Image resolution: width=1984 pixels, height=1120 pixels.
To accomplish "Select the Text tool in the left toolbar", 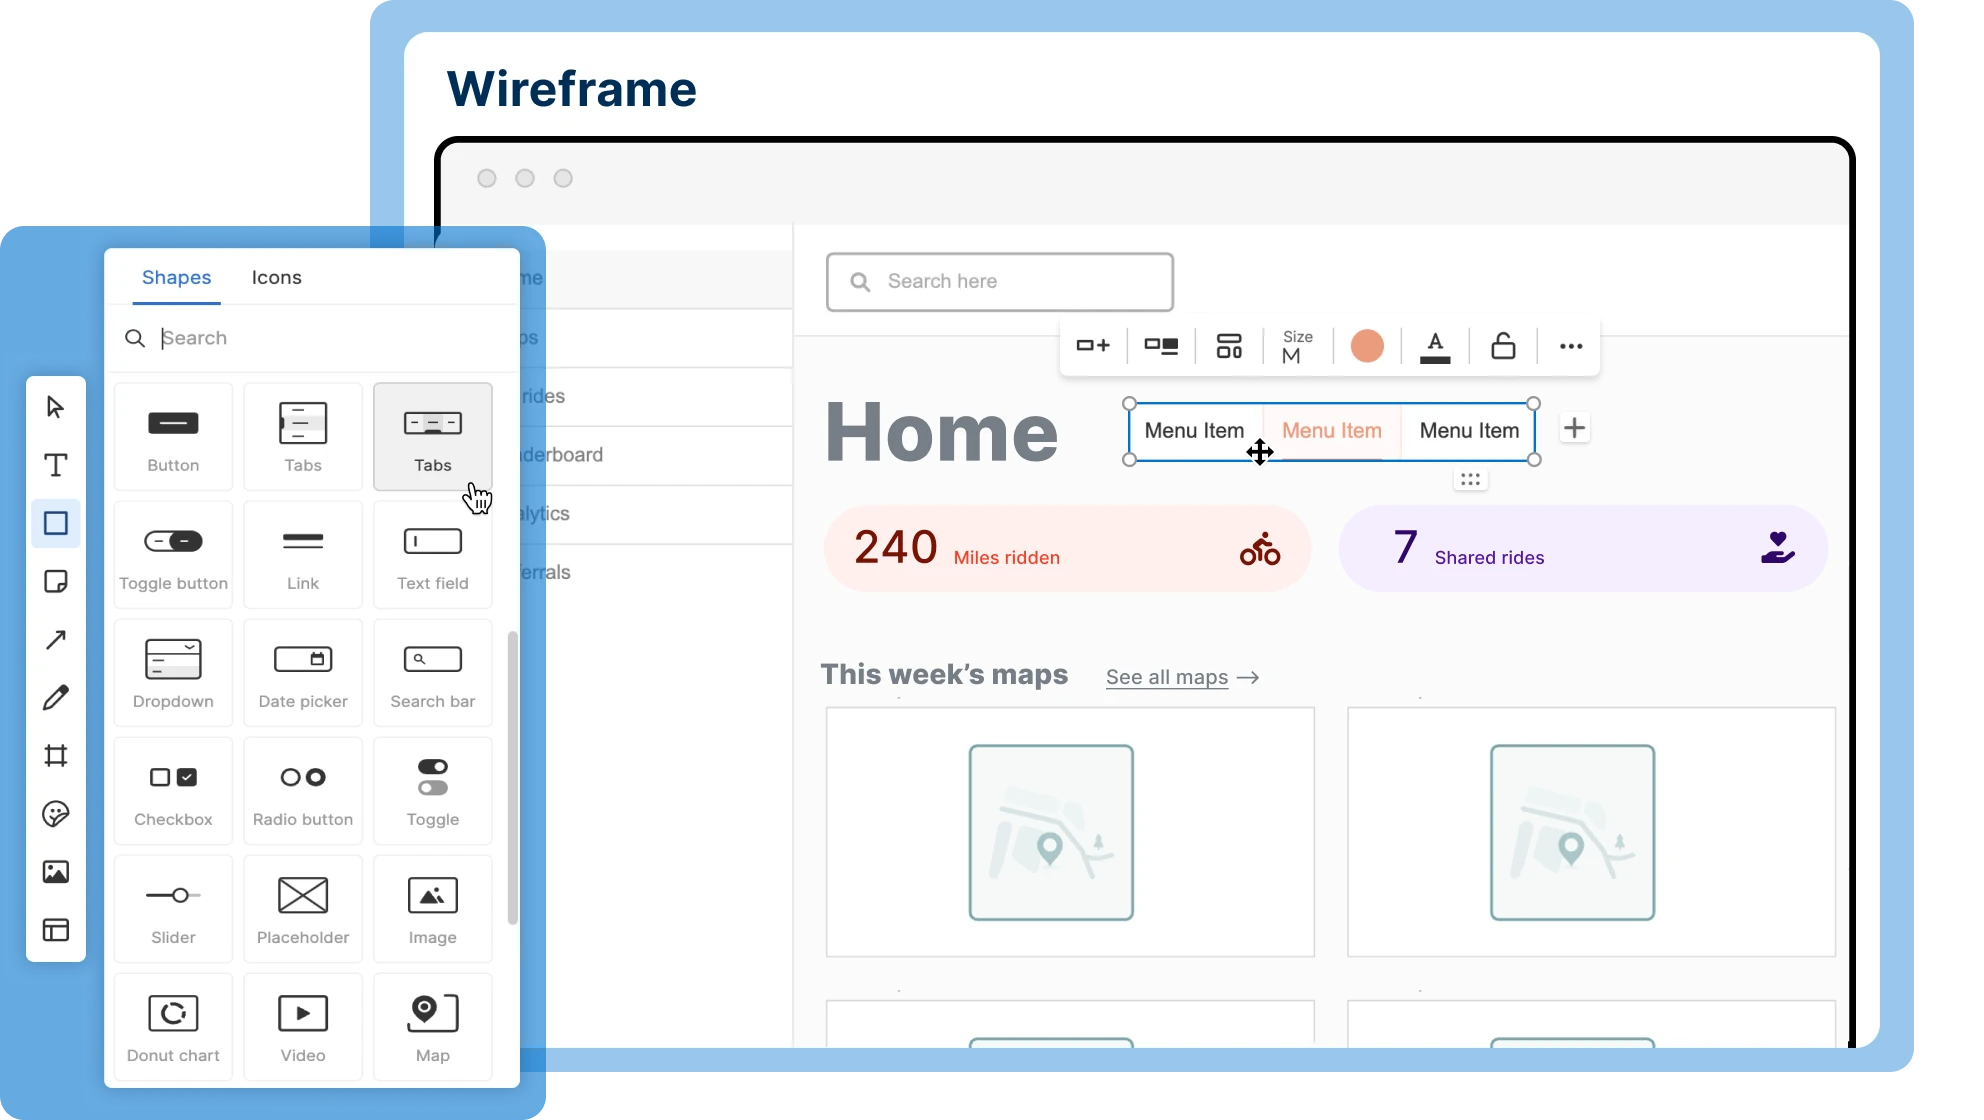I will point(56,464).
